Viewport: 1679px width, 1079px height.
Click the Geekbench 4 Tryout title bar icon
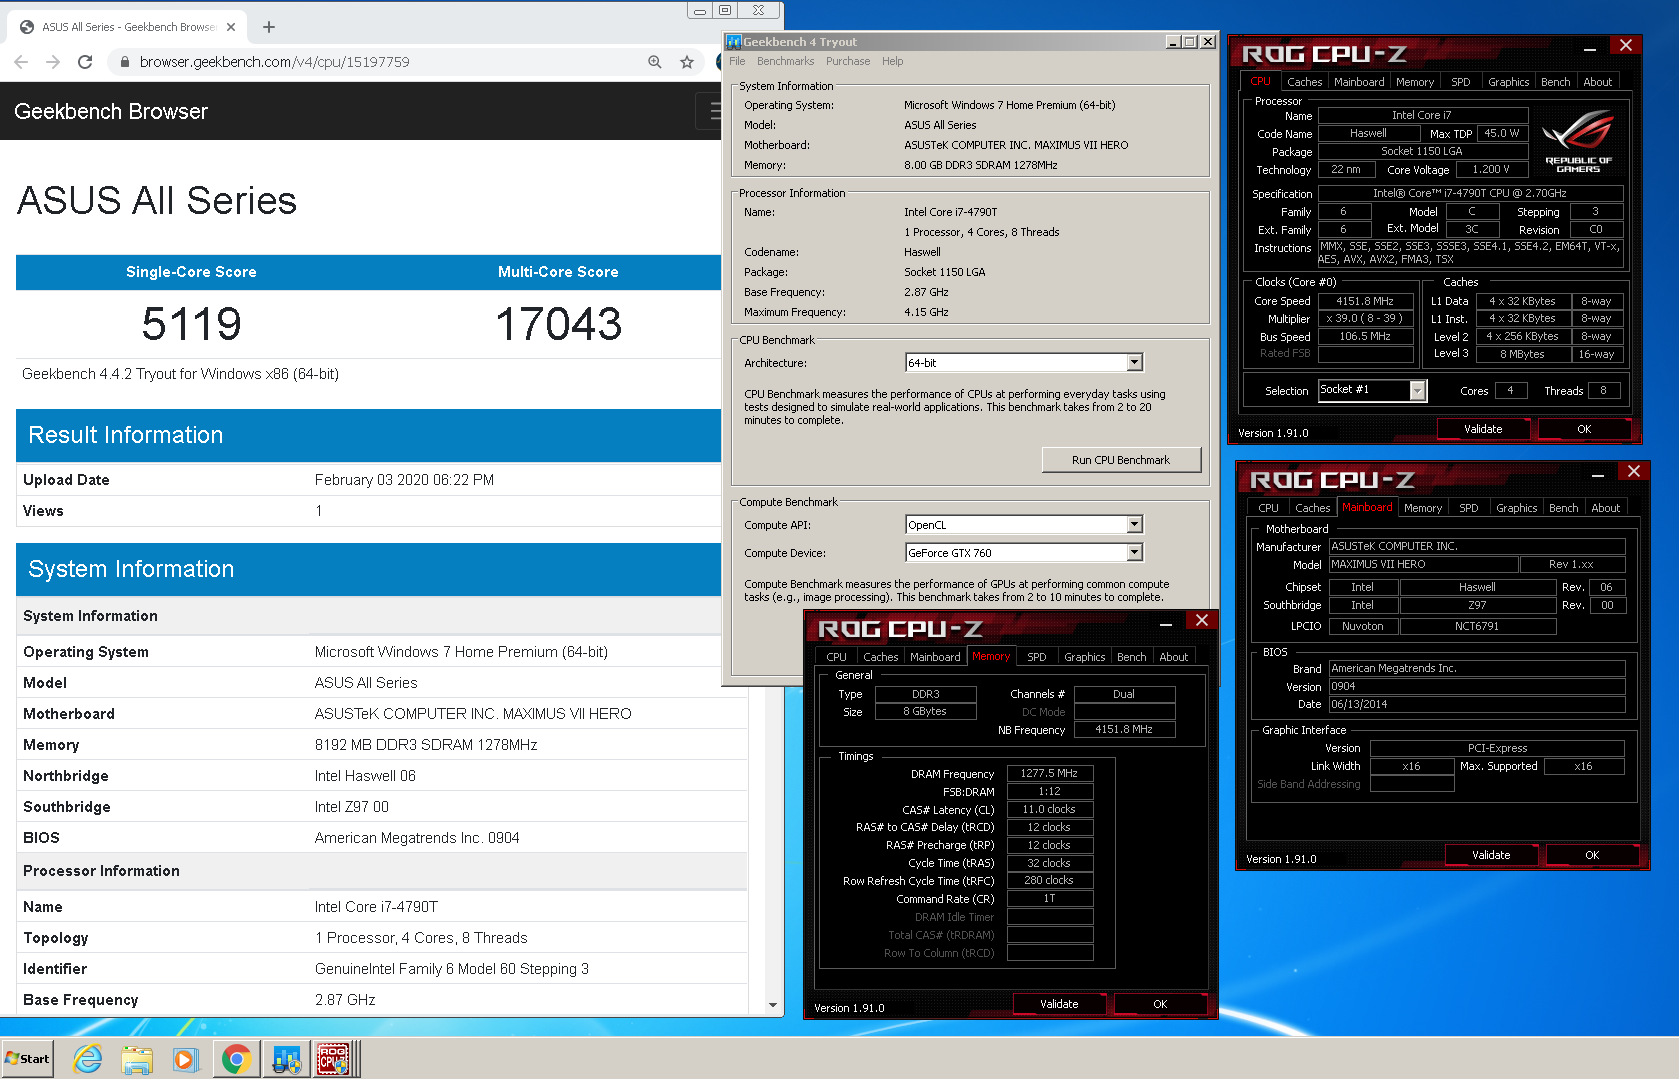[x=734, y=42]
